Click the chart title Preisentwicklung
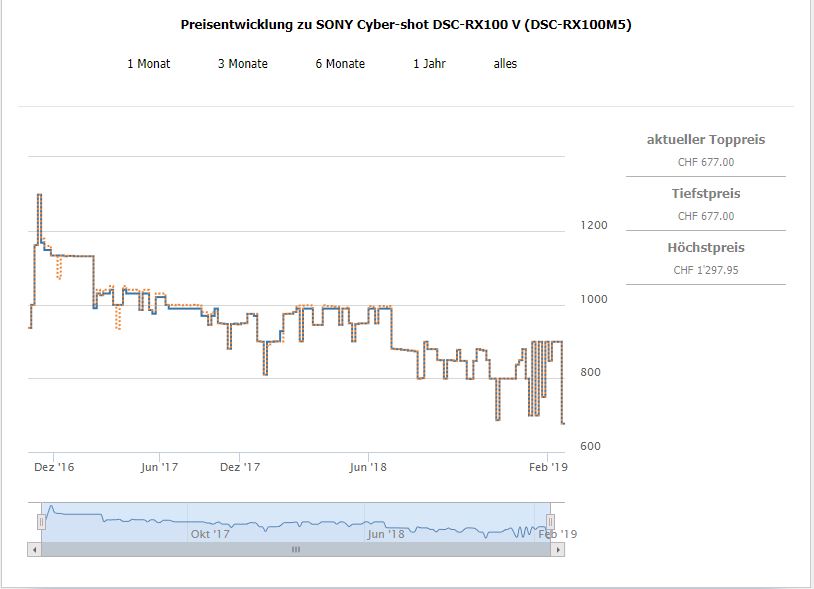This screenshot has height=589, width=814. (x=405, y=24)
